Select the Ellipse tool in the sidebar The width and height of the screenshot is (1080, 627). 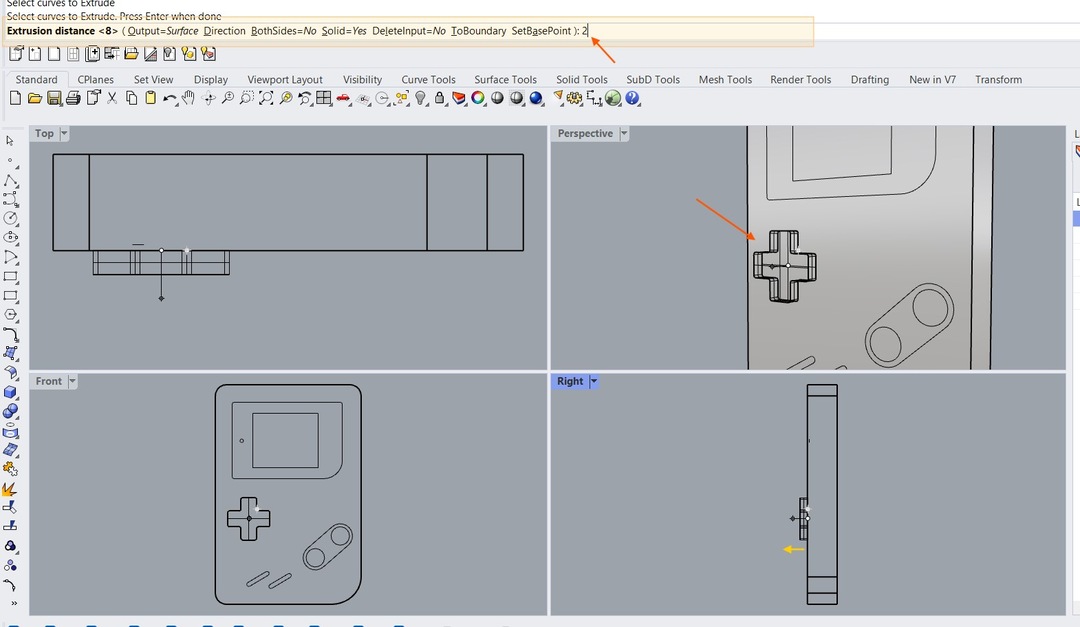click(10, 237)
